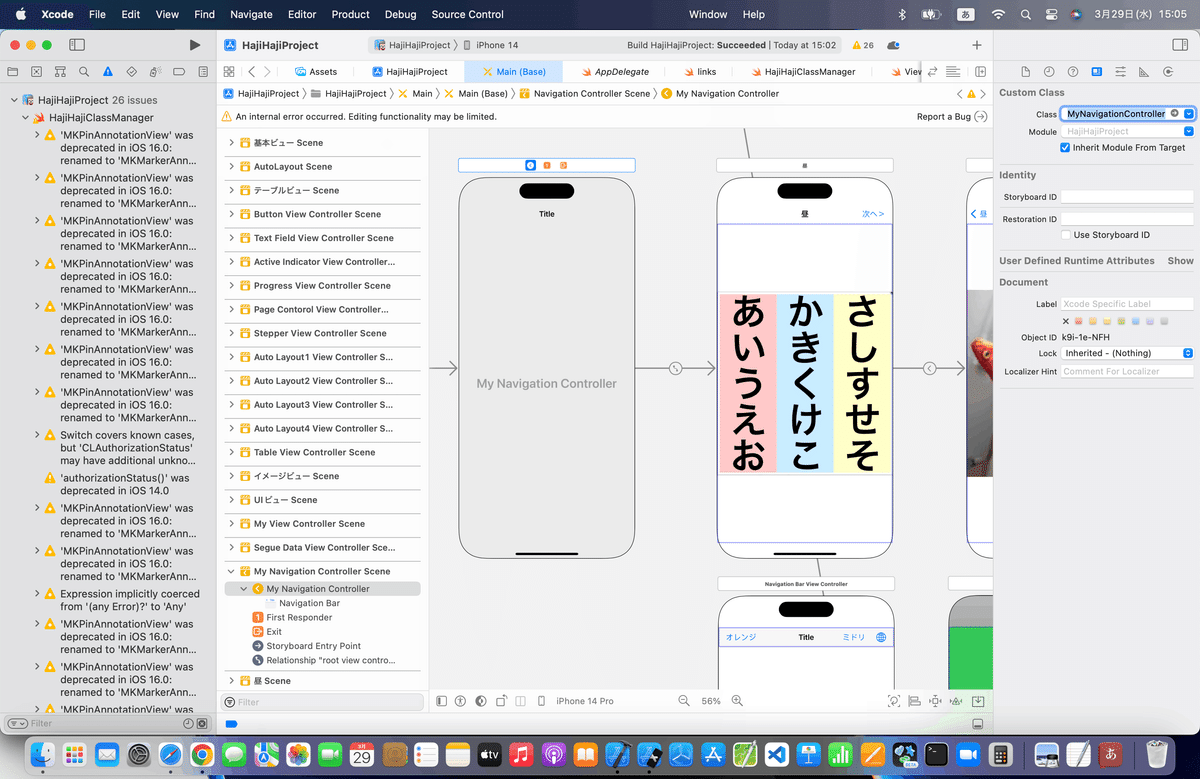Collapse the HajiHajiProject issues group
The width and height of the screenshot is (1200, 779).
point(13,100)
